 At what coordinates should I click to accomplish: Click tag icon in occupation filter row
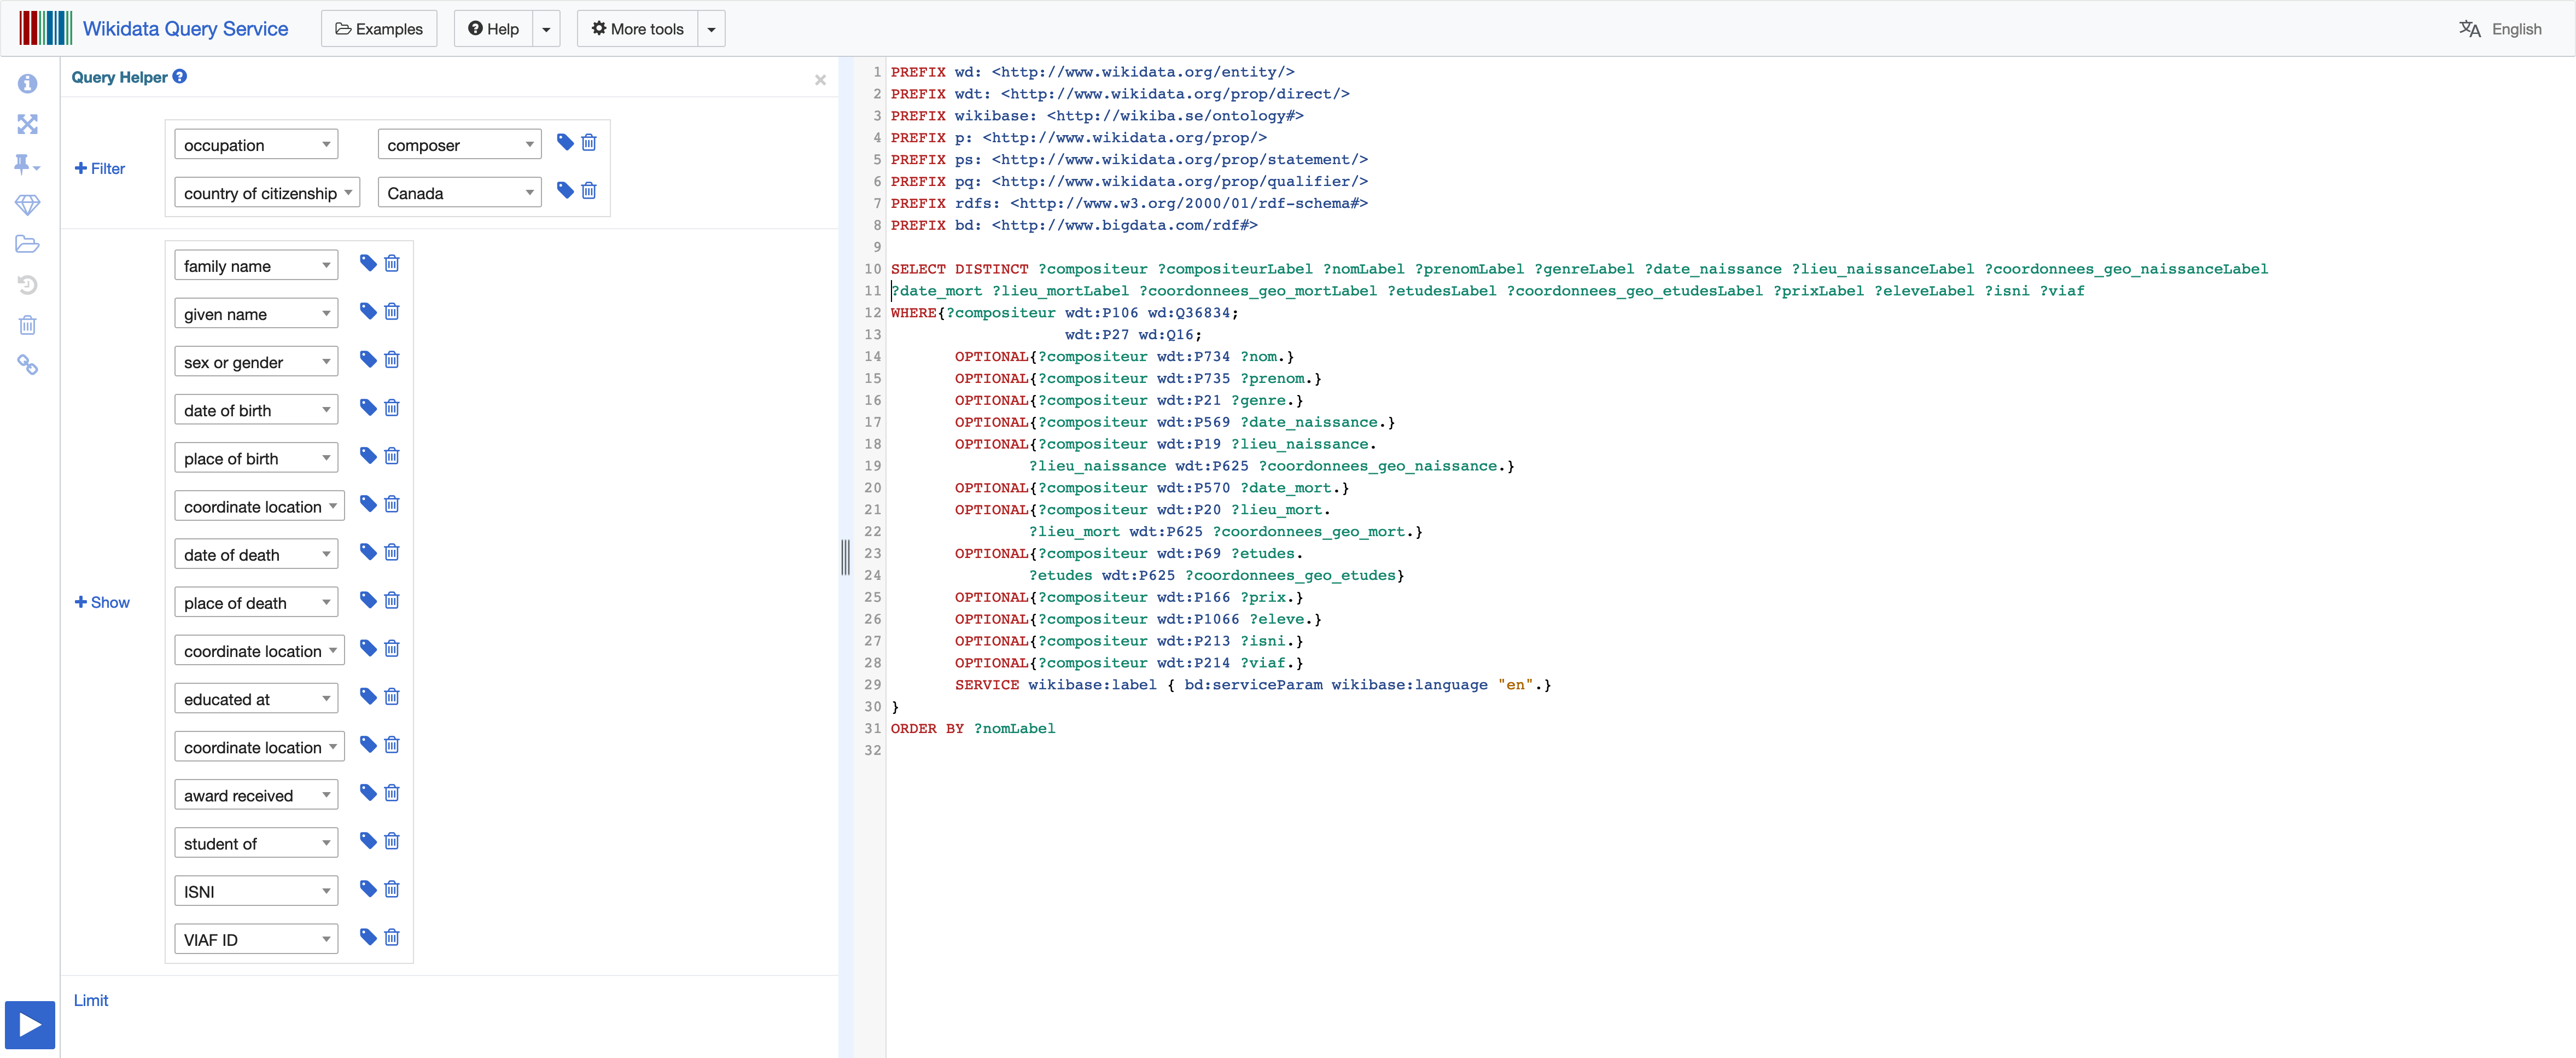click(x=565, y=143)
